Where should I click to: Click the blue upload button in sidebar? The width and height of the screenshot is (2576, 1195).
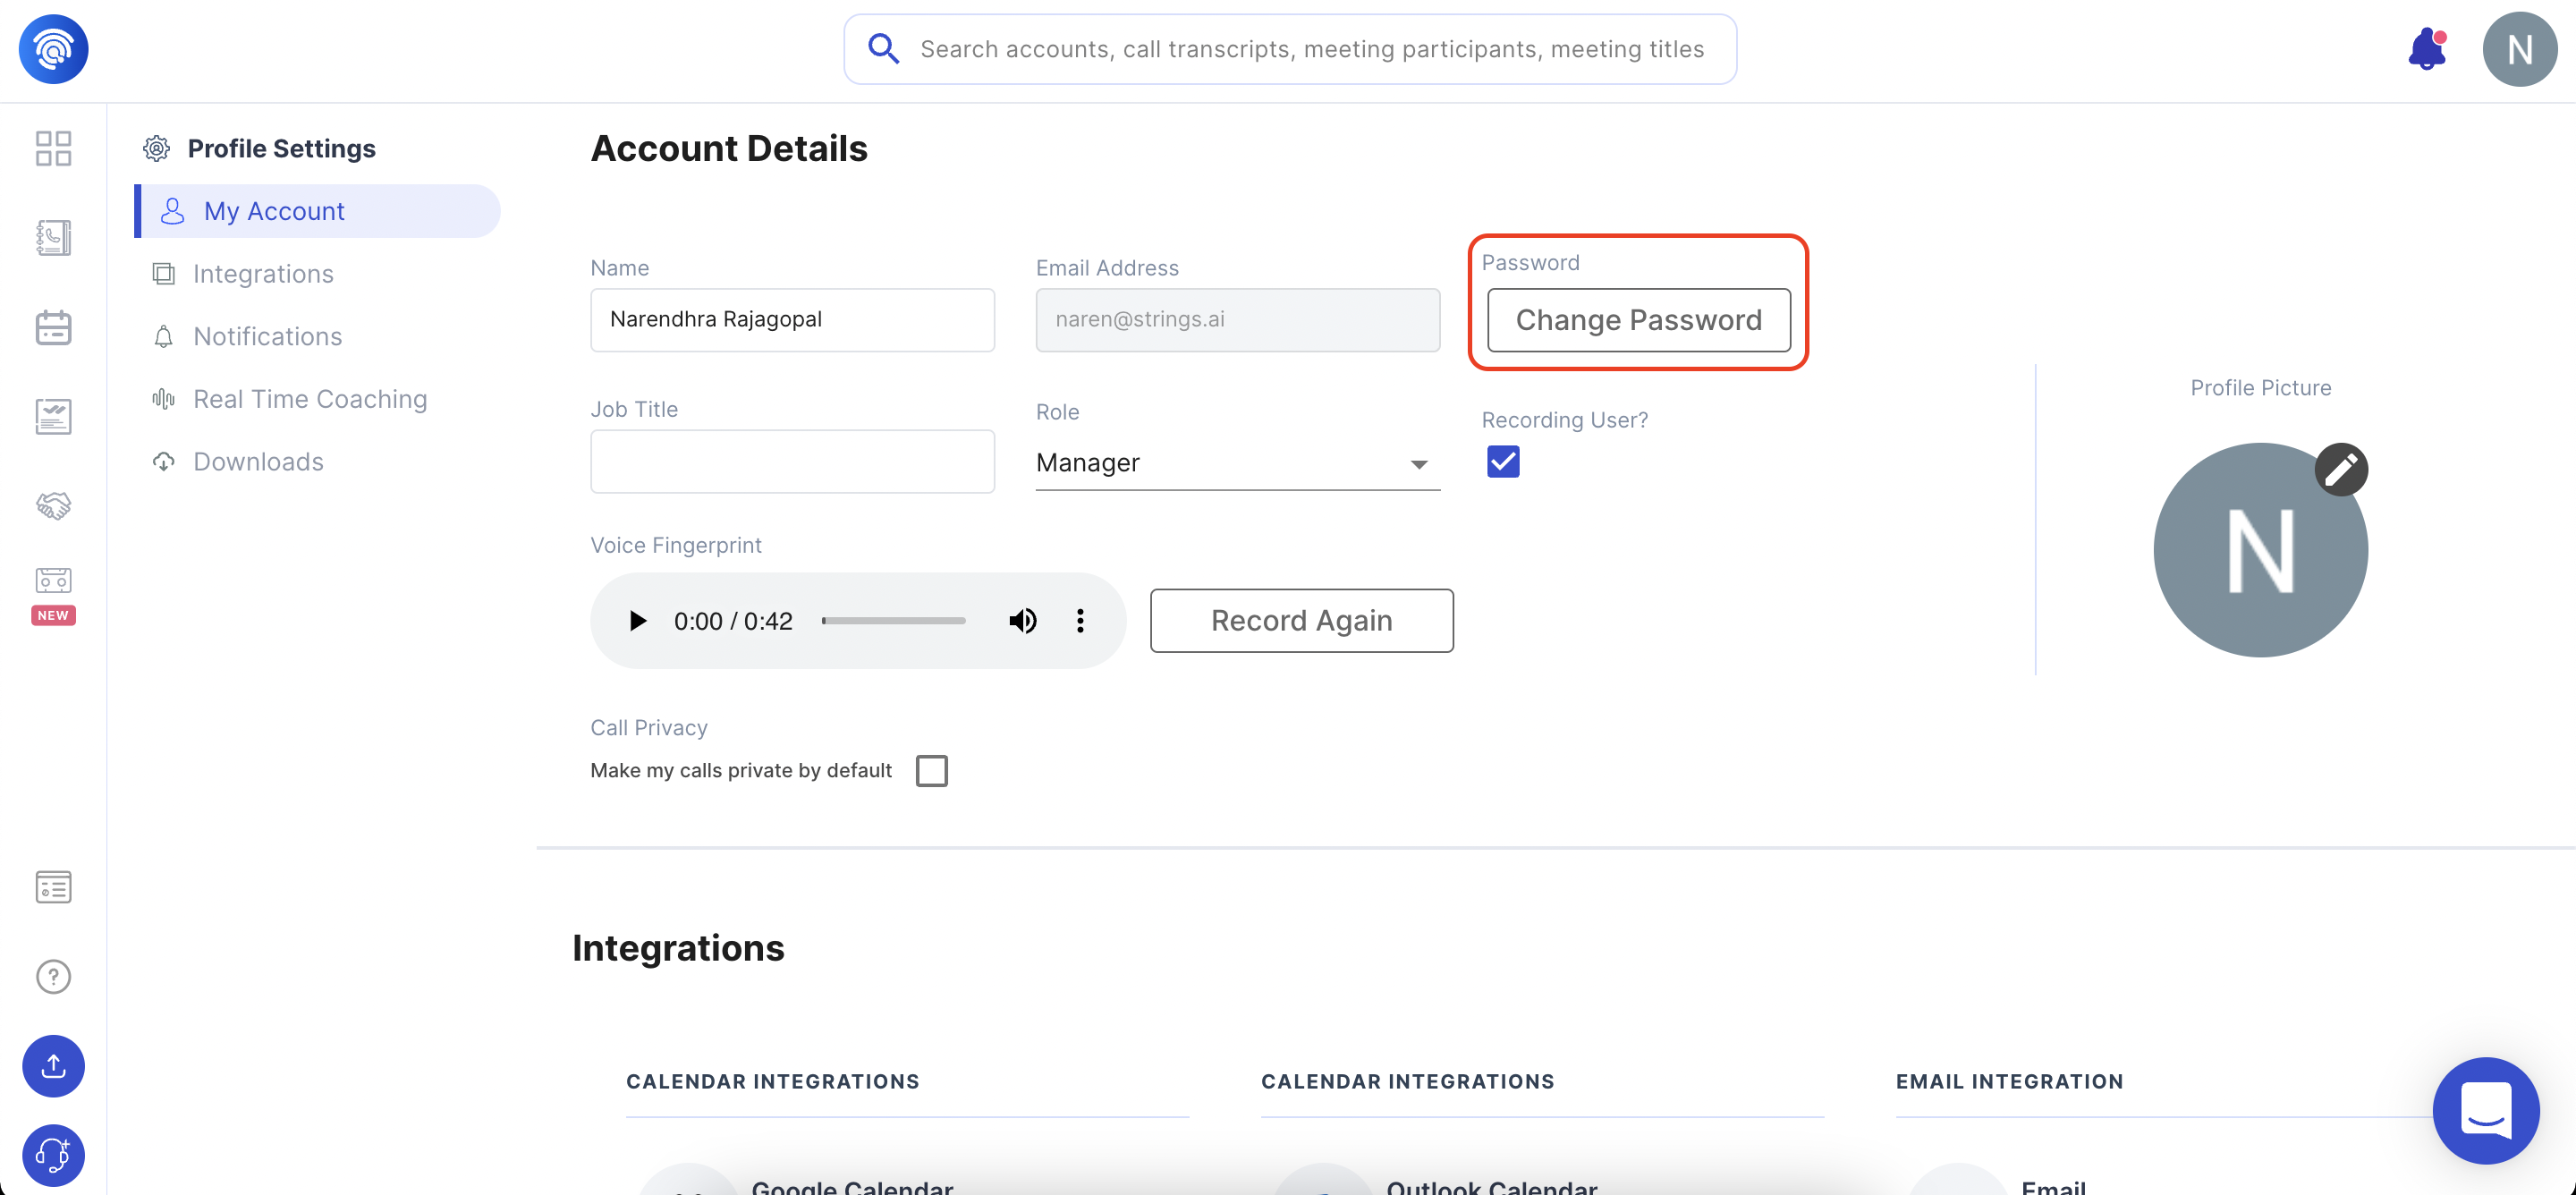point(53,1066)
